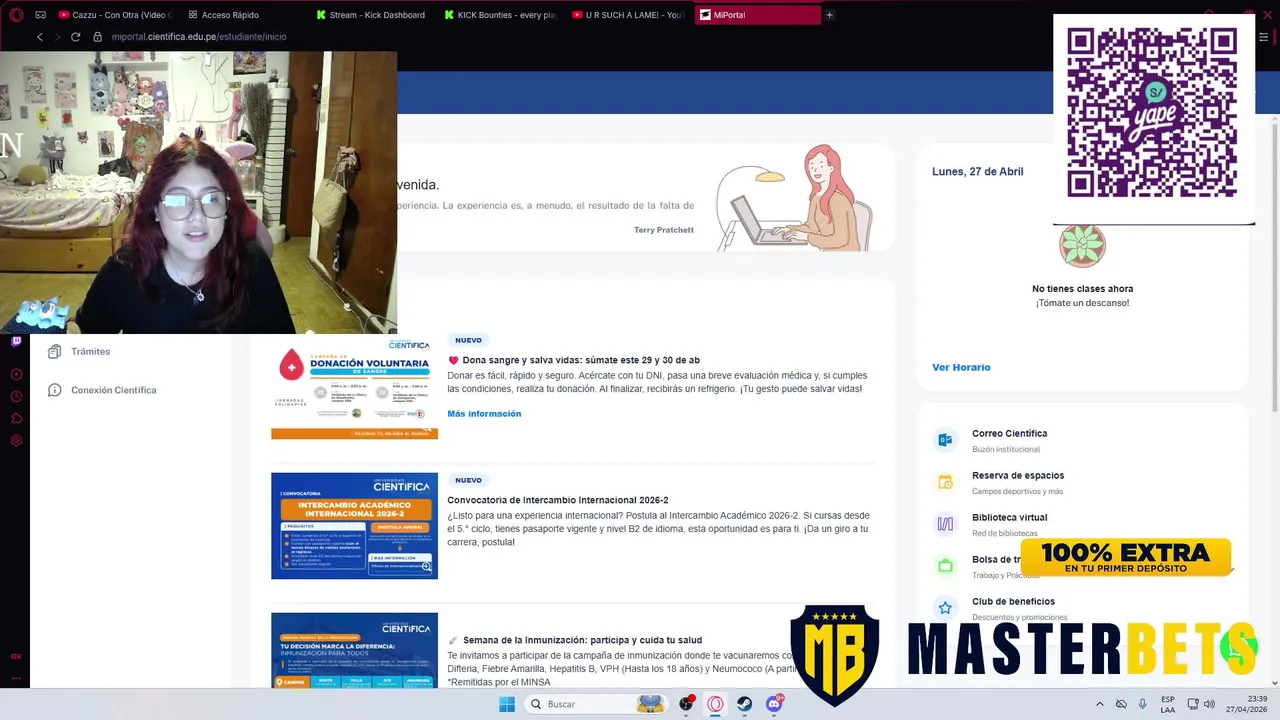Screen dimensions: 1280x720
Task: Open the GX Corner gamepad icon
Action: click(x=40, y=15)
